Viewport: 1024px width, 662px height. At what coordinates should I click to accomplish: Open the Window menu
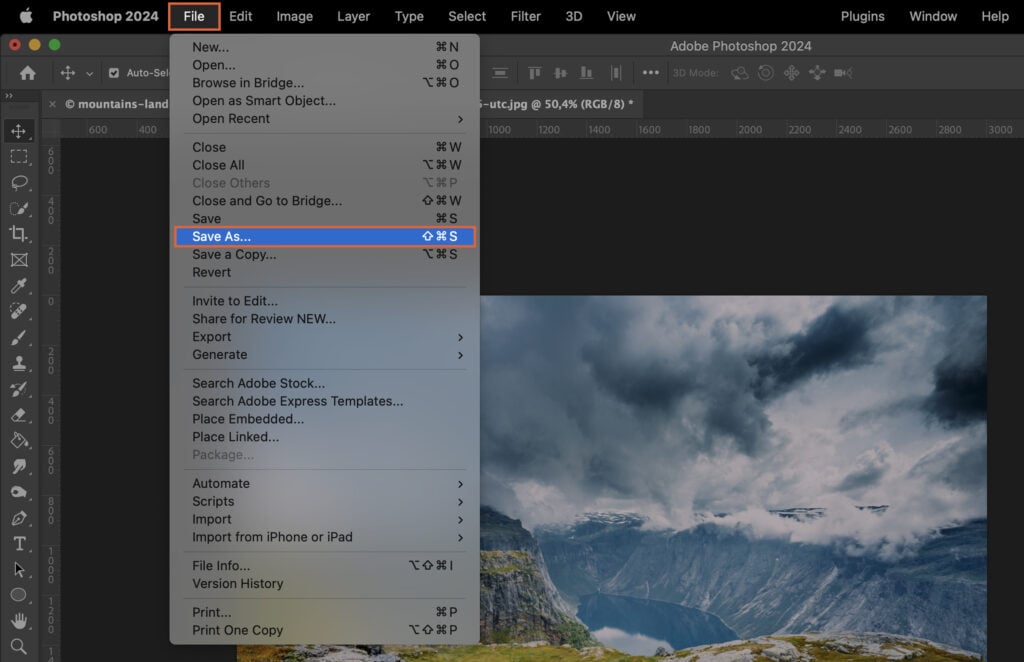pos(933,16)
